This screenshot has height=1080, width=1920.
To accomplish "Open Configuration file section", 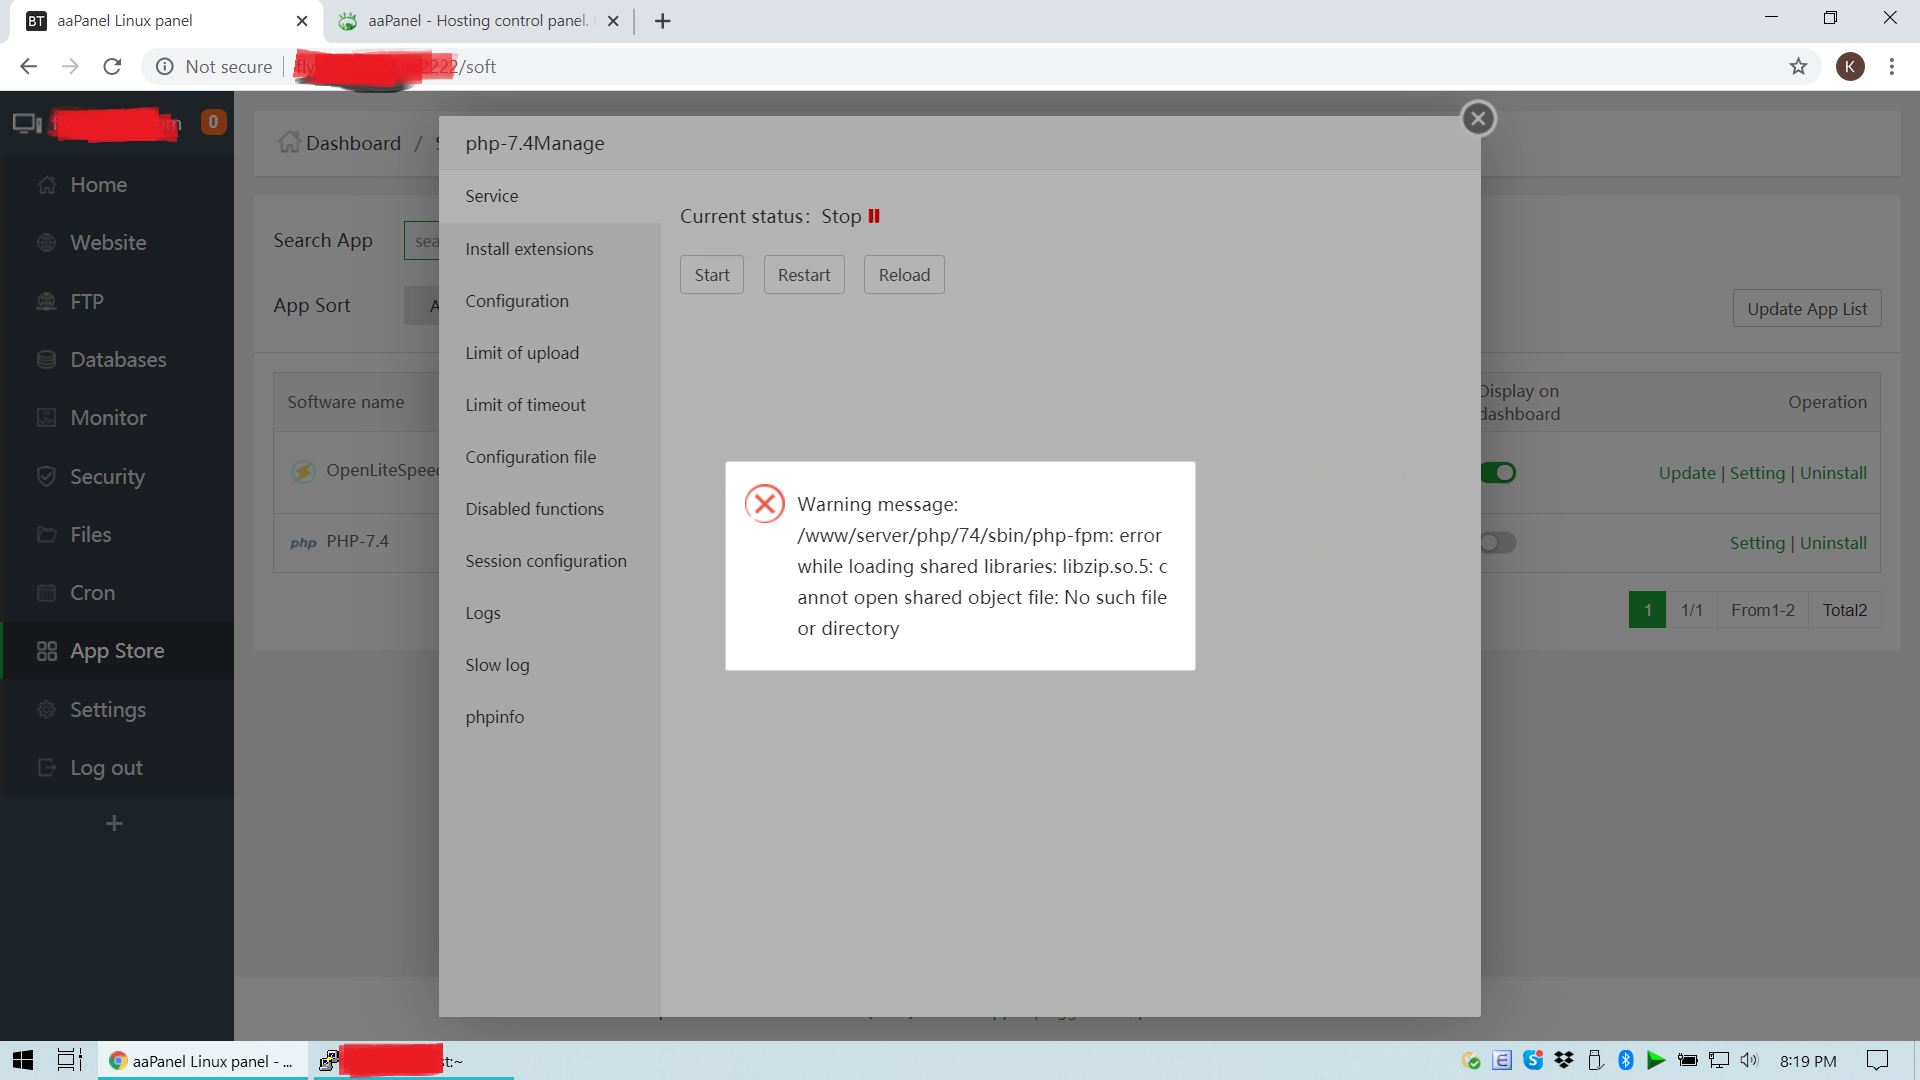I will click(x=530, y=457).
